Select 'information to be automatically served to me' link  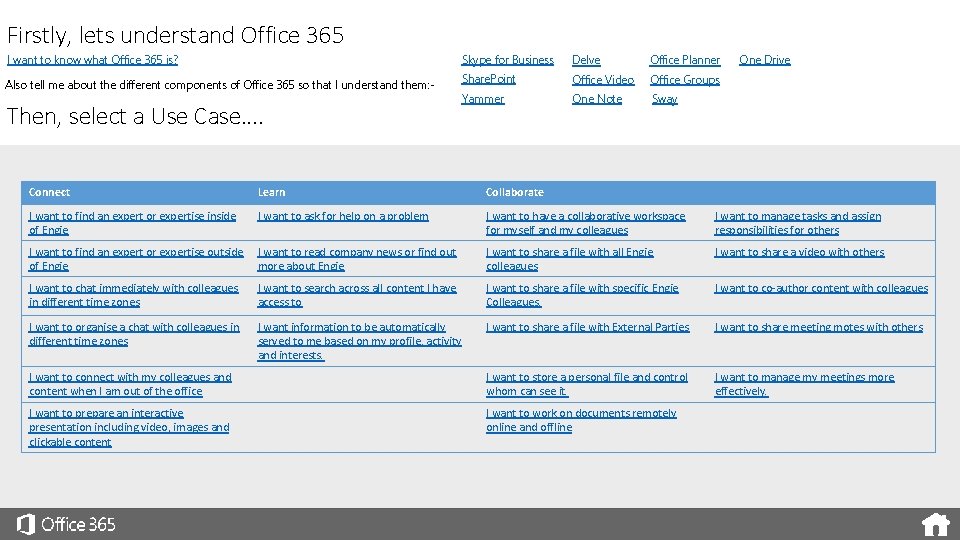click(x=359, y=341)
